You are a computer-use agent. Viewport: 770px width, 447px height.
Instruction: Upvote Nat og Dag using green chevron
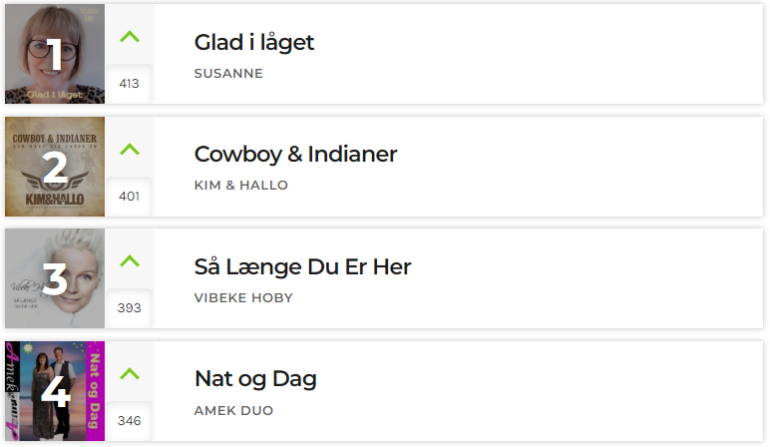coord(130,374)
